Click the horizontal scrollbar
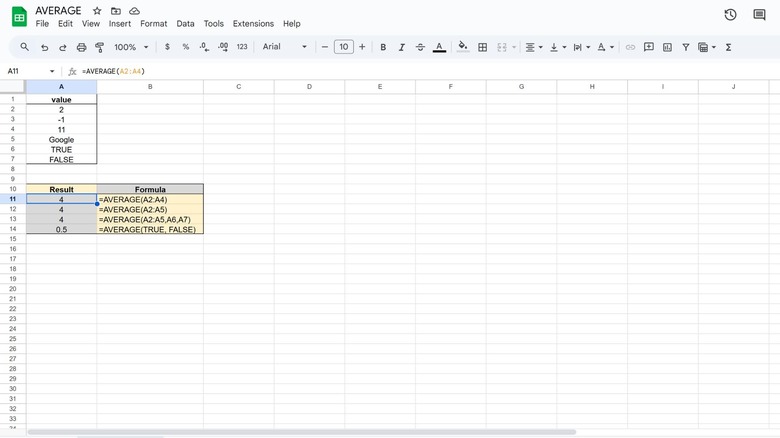Screen dimensions: 780x438 [x=301, y=432]
